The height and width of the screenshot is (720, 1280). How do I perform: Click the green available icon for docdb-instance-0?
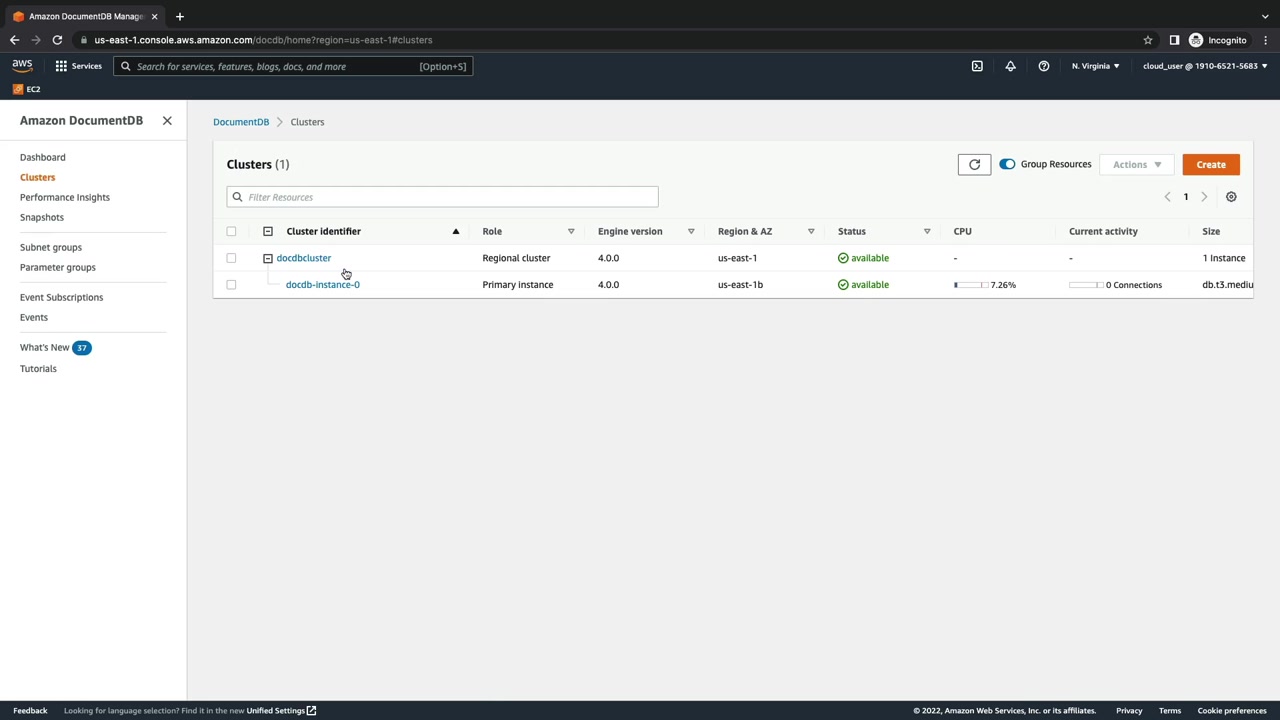tap(843, 285)
